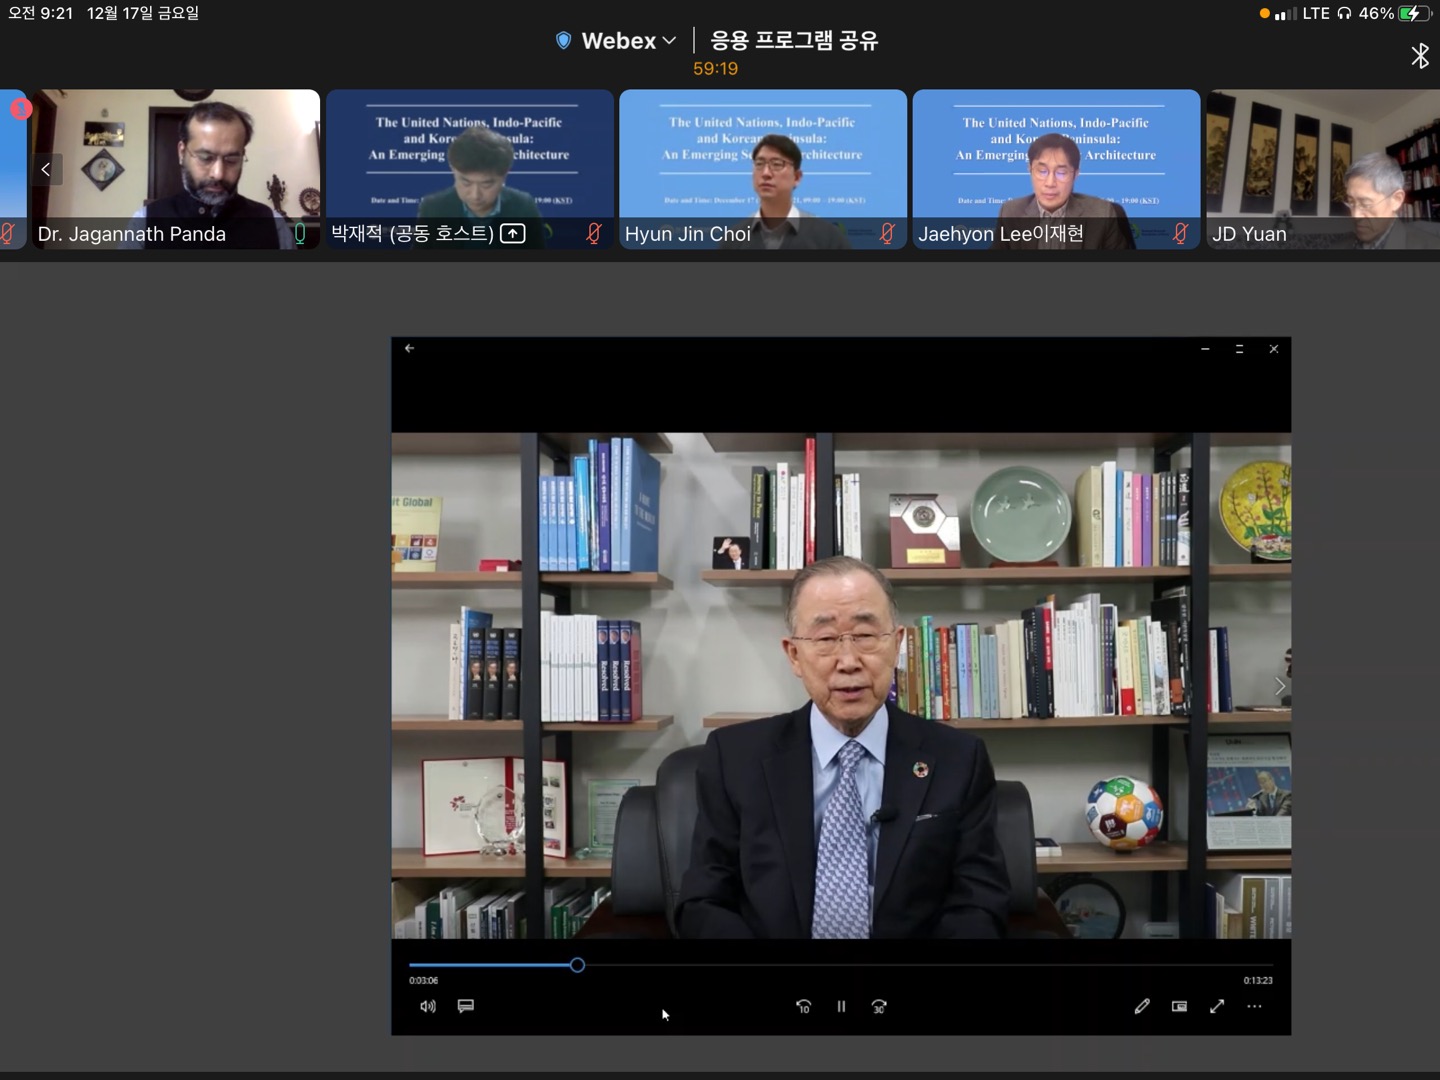Screen dimensions: 1440x1080
Task: Mute the video player volume
Action: tap(427, 1006)
